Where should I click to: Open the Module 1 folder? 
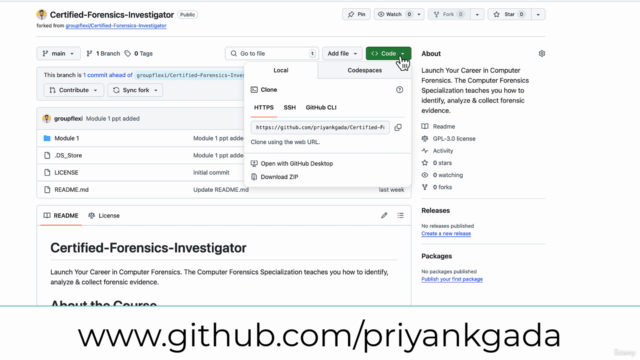(x=67, y=138)
